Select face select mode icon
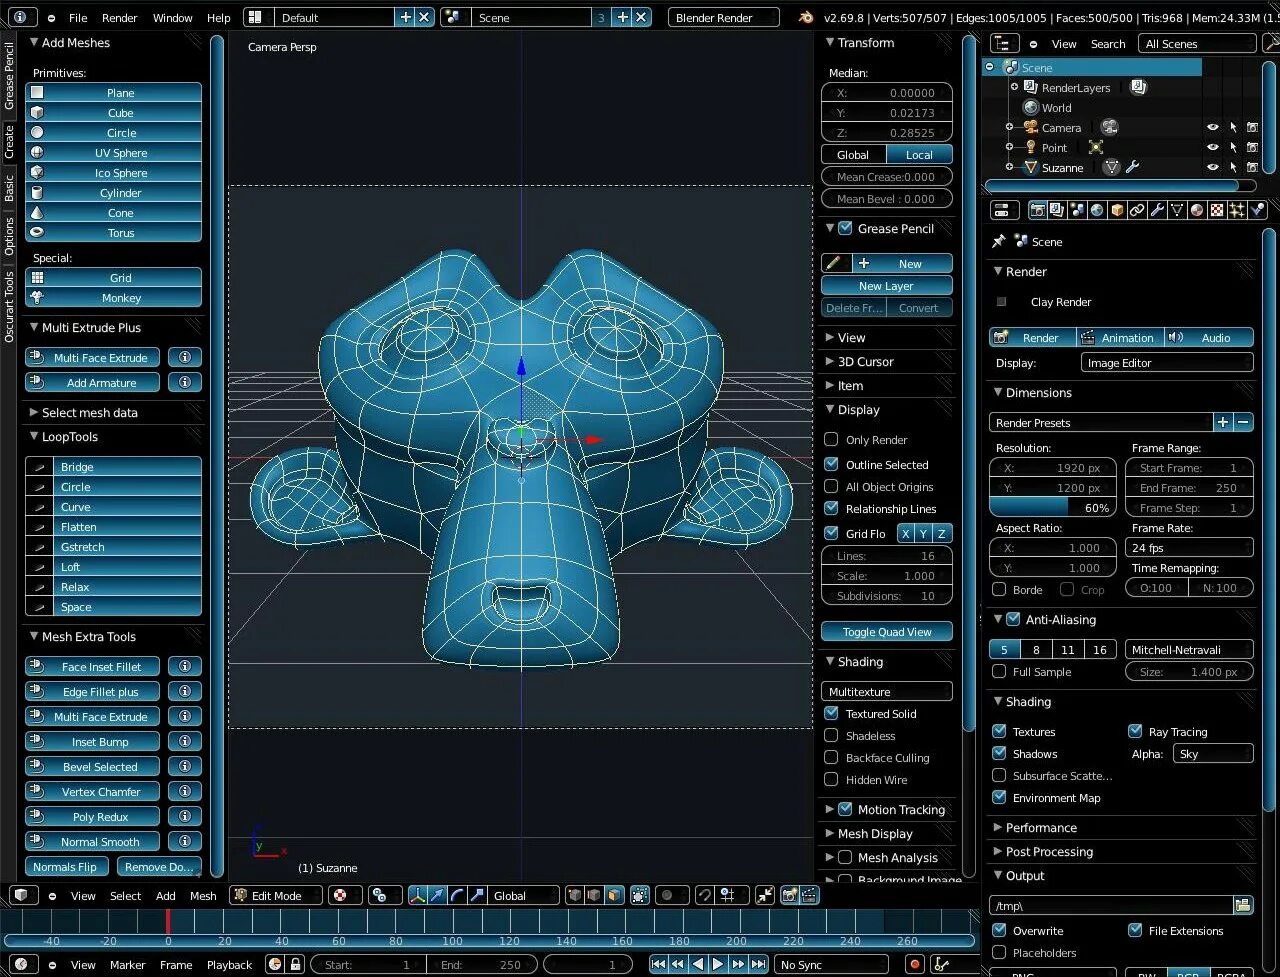This screenshot has width=1280, height=977. coord(614,895)
